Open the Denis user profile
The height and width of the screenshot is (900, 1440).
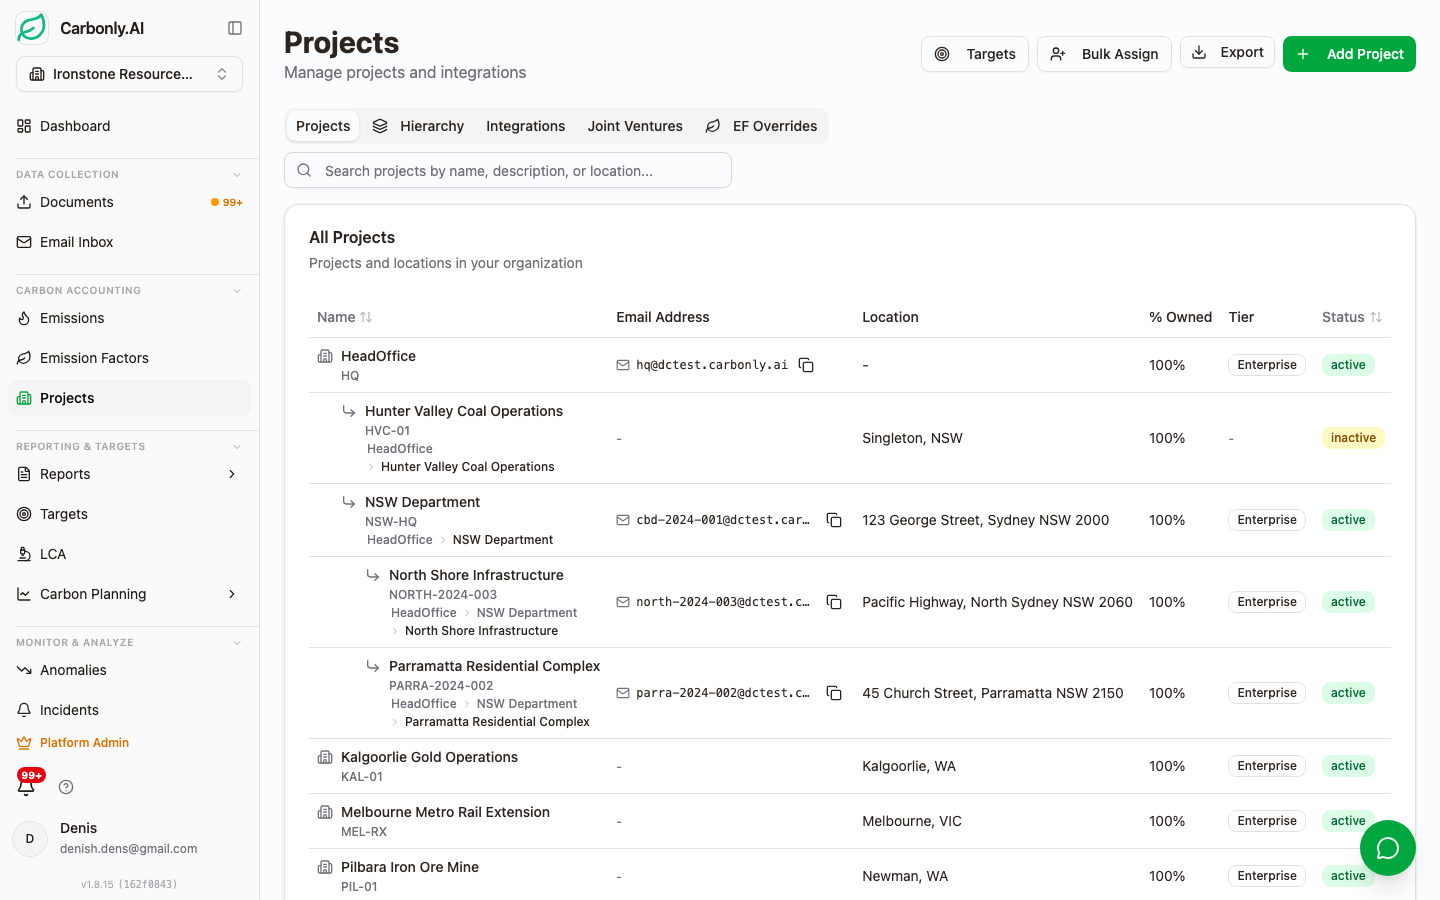pyautogui.click(x=129, y=838)
